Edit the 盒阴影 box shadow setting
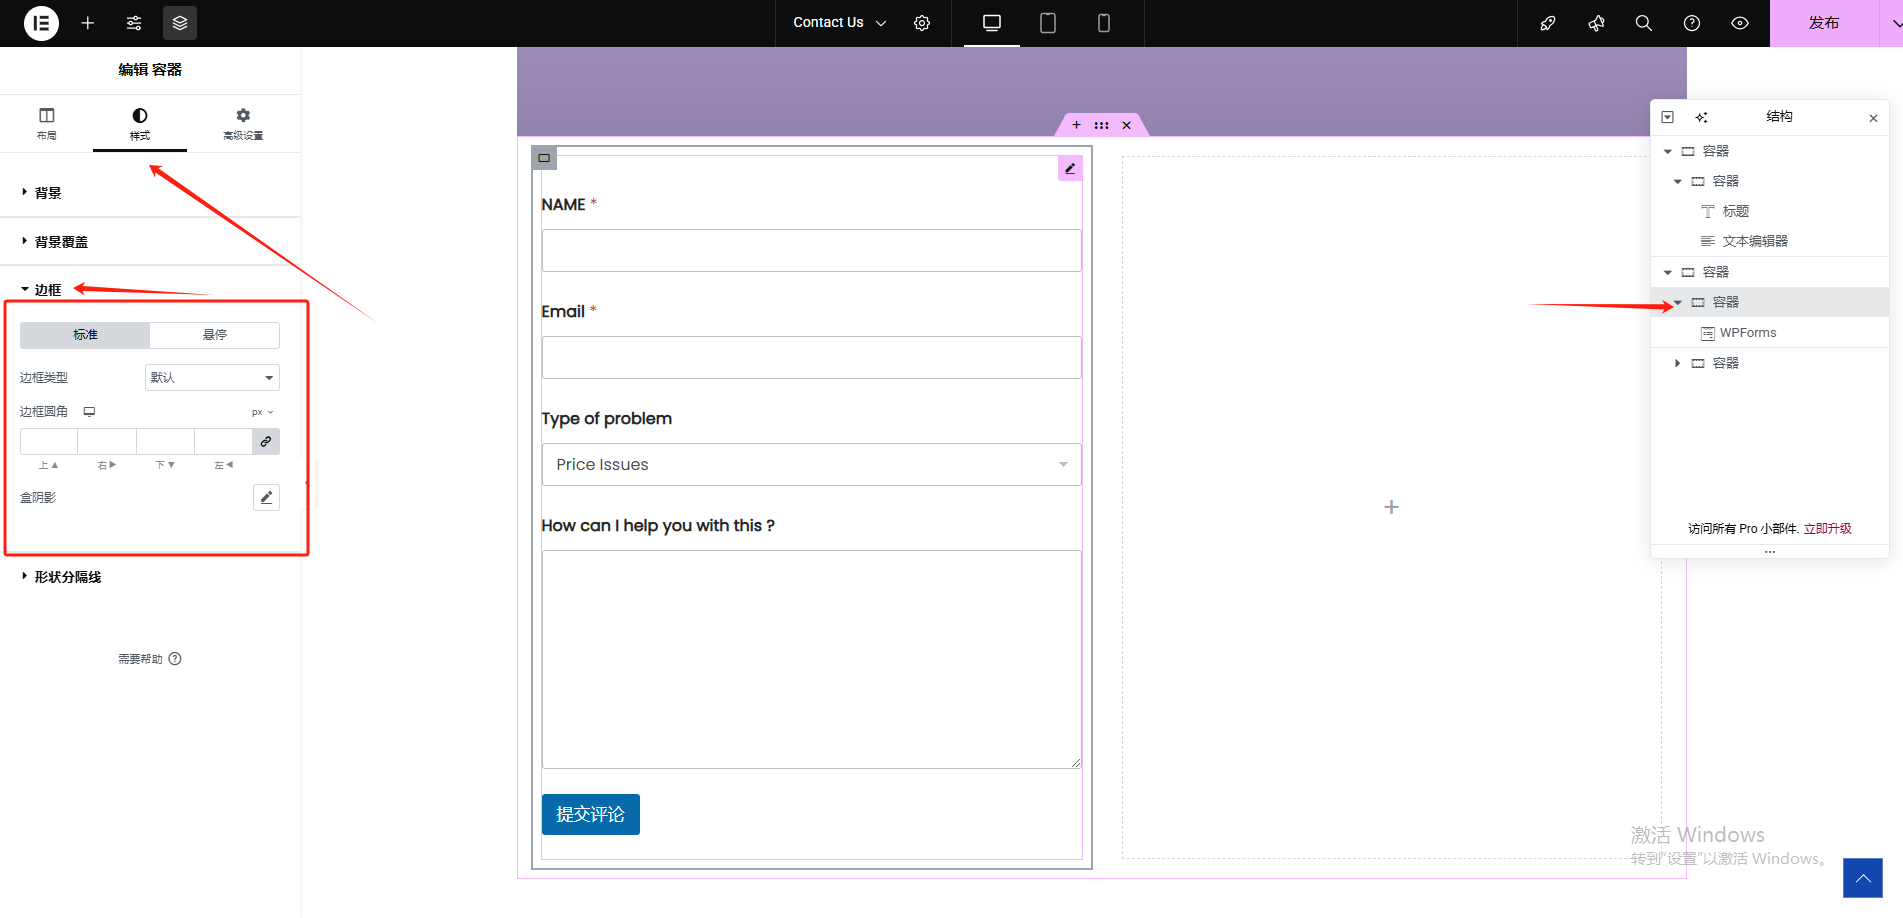 point(266,498)
